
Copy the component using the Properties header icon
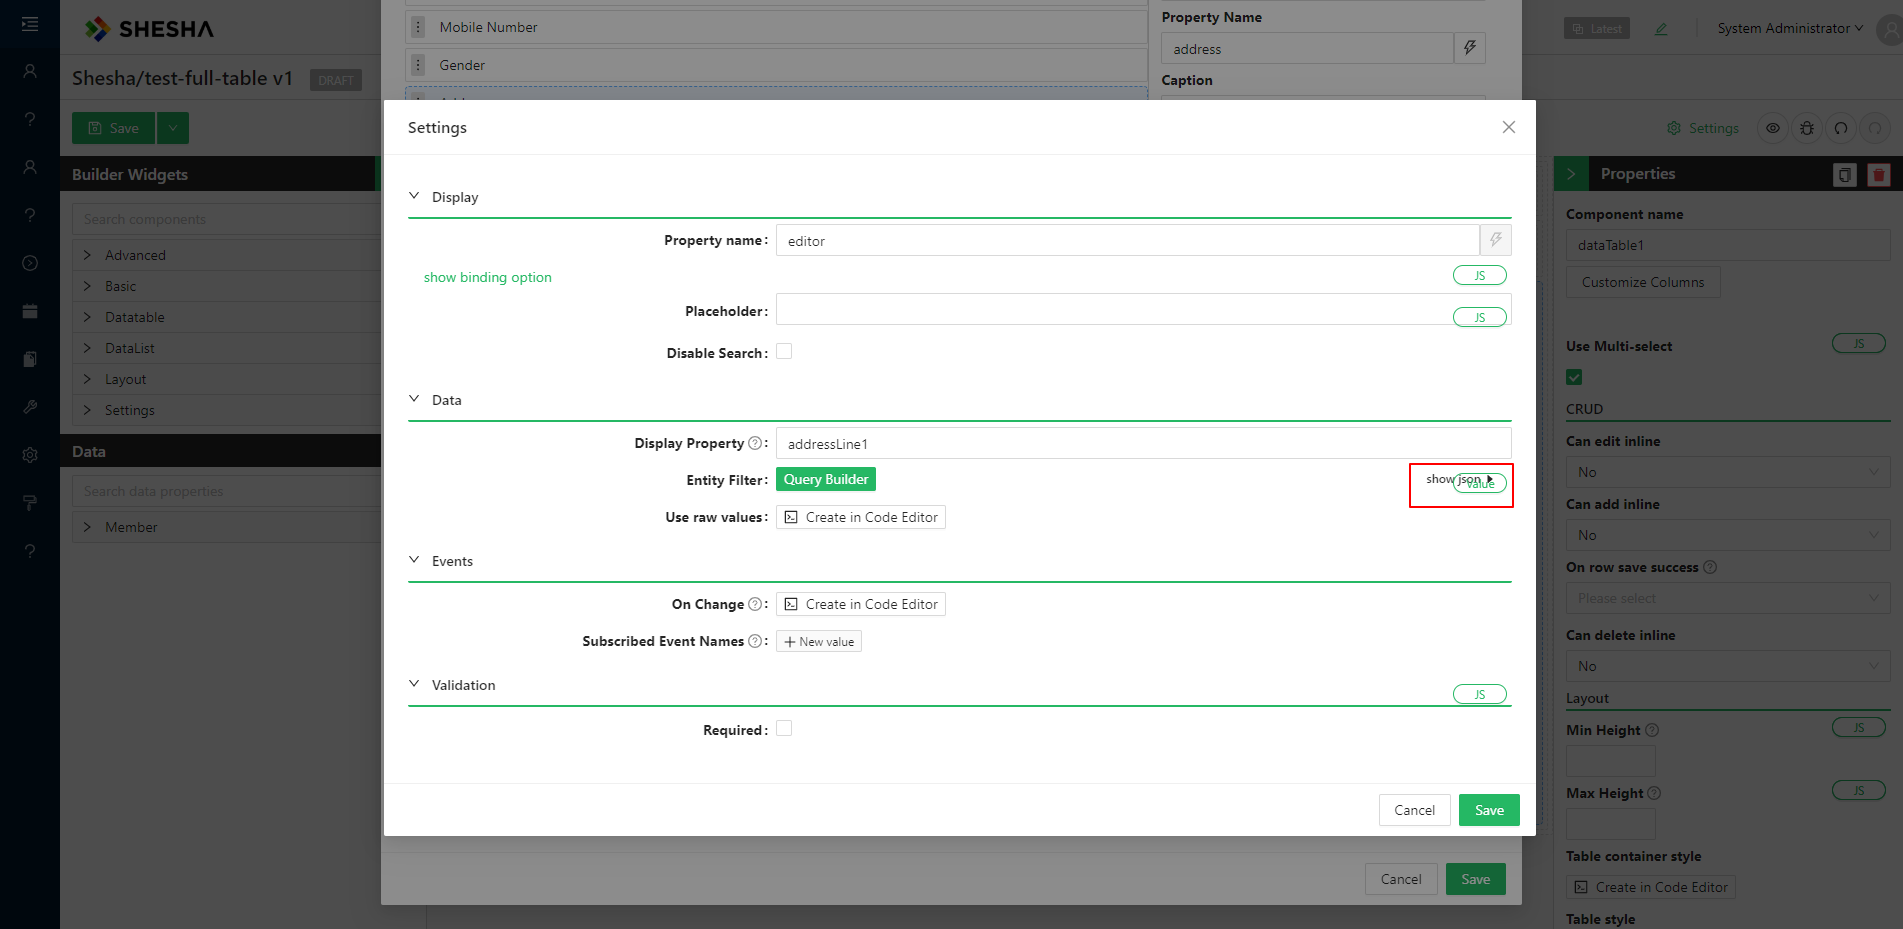coord(1844,174)
